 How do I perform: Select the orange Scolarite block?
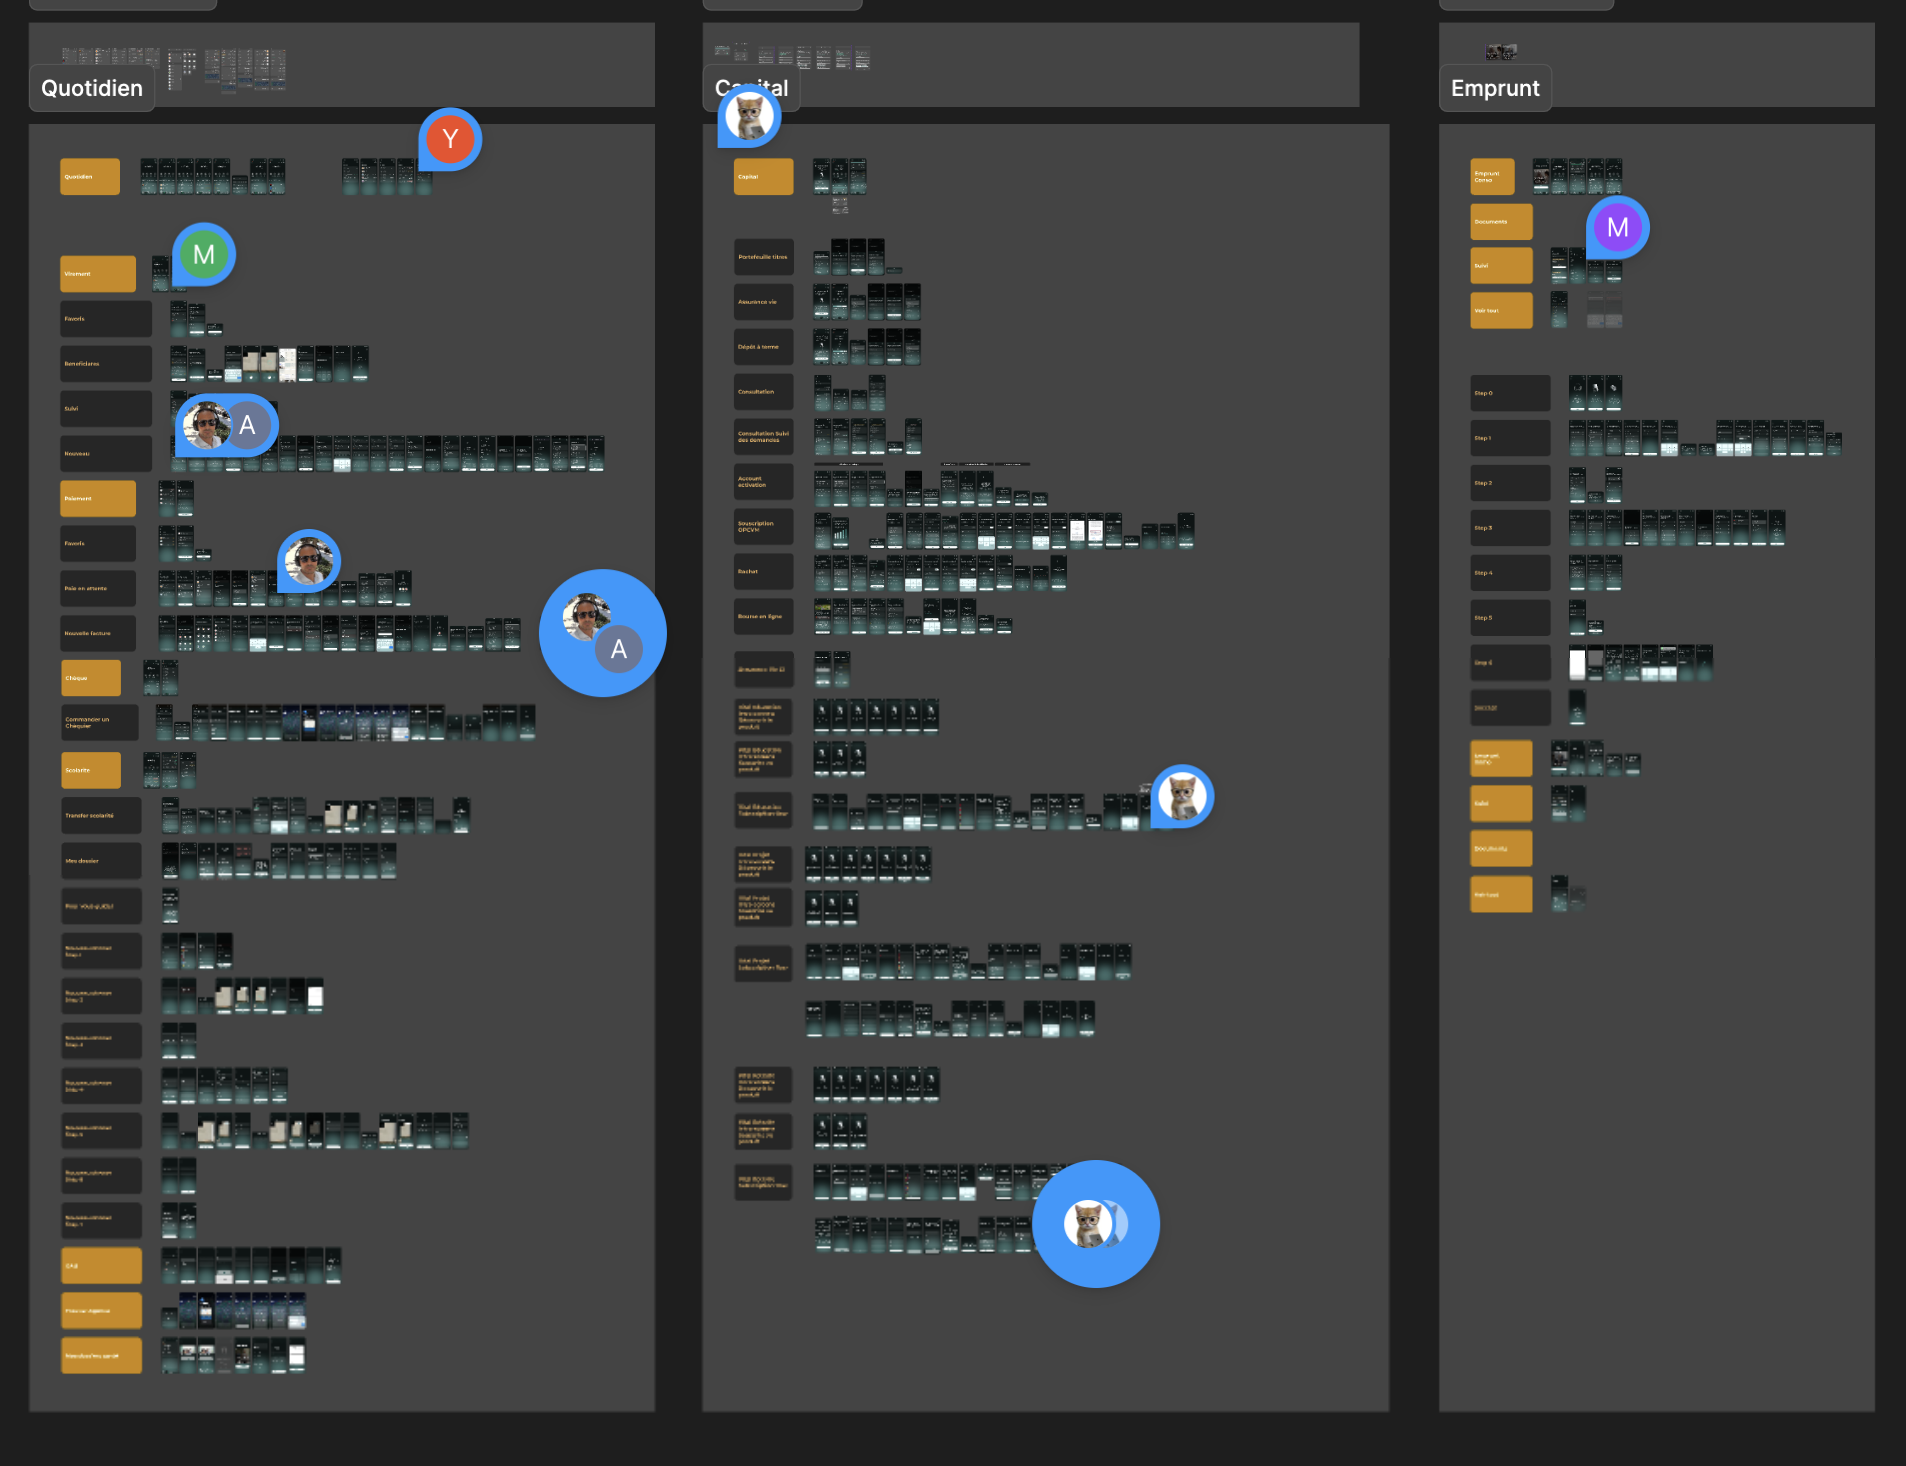pos(91,771)
